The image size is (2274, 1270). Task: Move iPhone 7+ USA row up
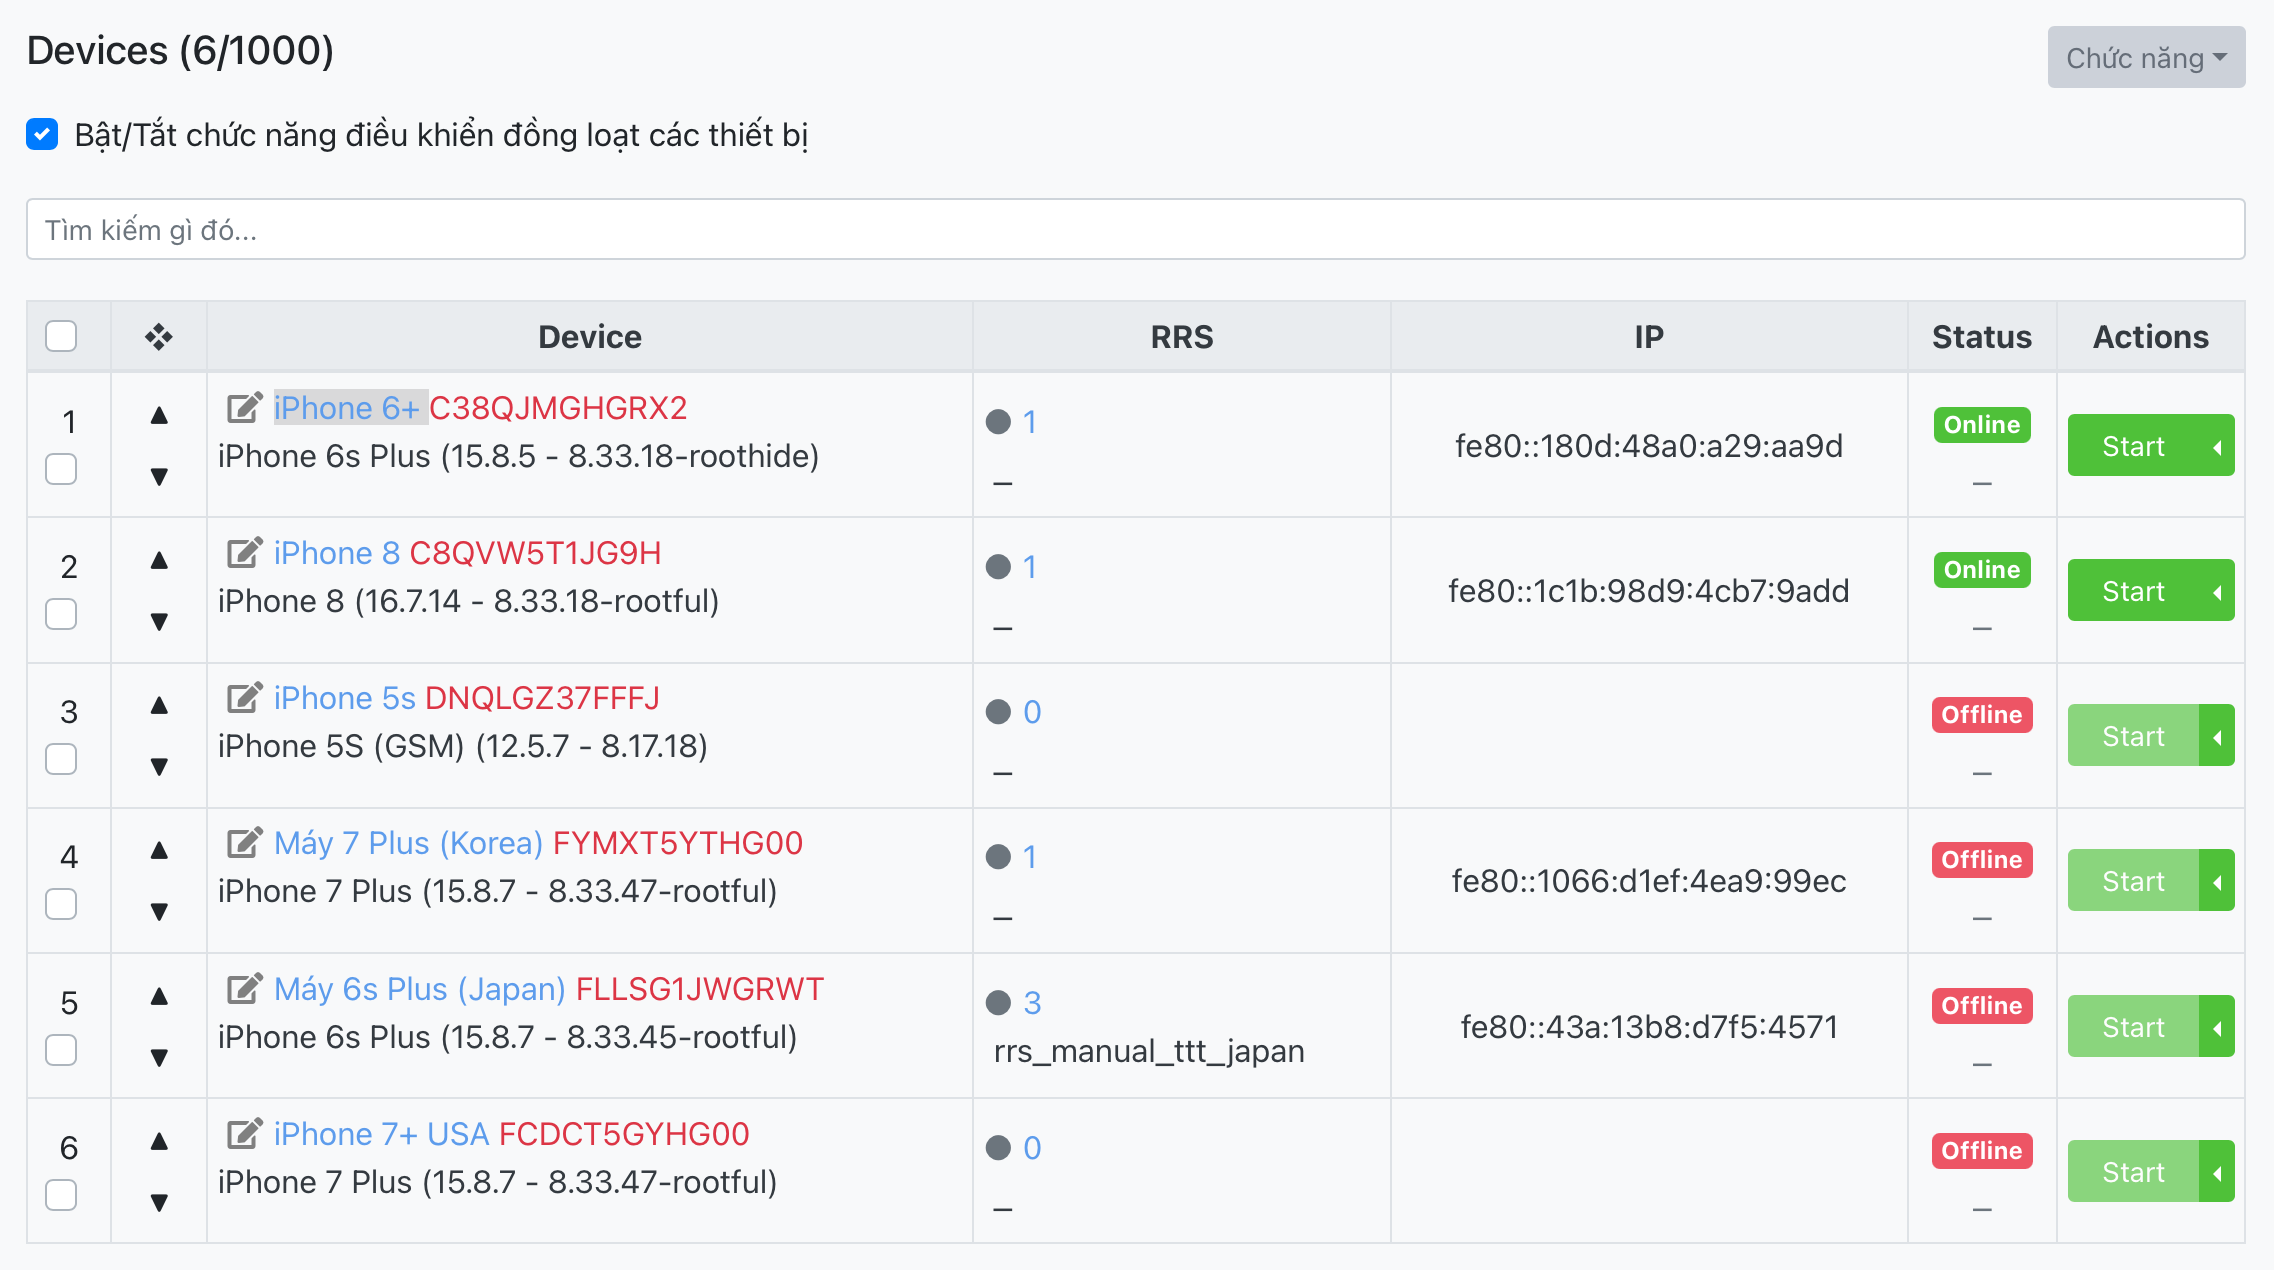[159, 1141]
